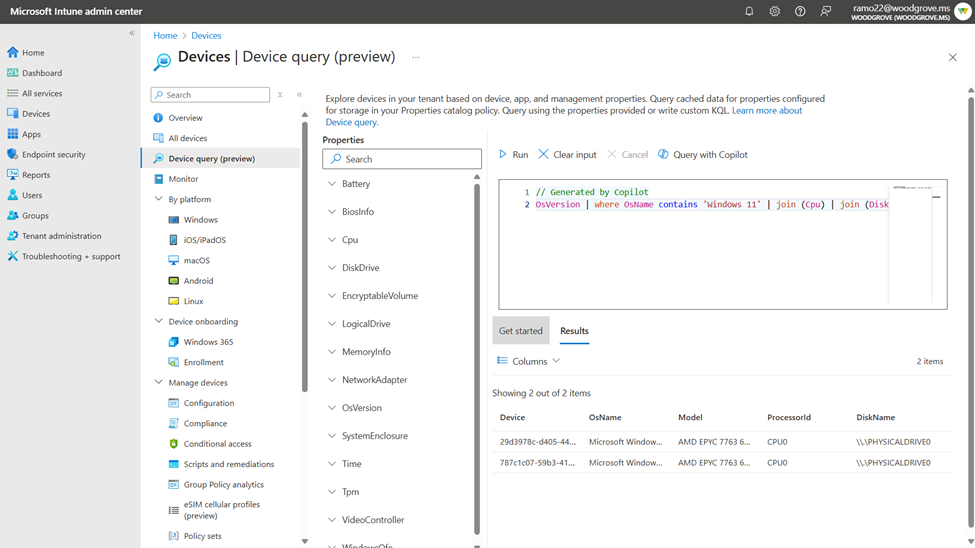Image resolution: width=975 pixels, height=548 pixels.
Task: Collapse the Manage devices section
Action: click(159, 383)
